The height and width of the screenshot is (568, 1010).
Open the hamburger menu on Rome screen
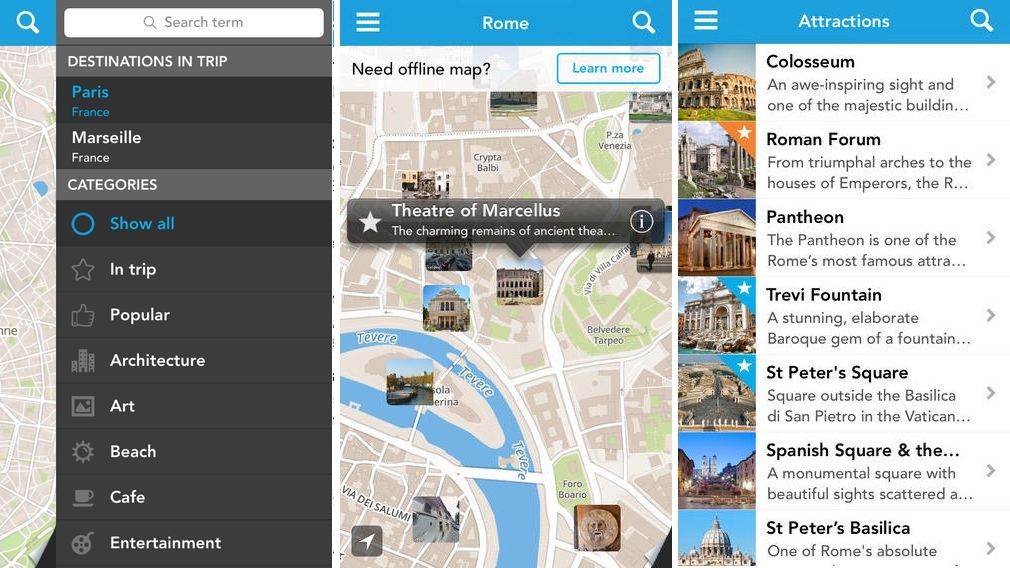[369, 22]
